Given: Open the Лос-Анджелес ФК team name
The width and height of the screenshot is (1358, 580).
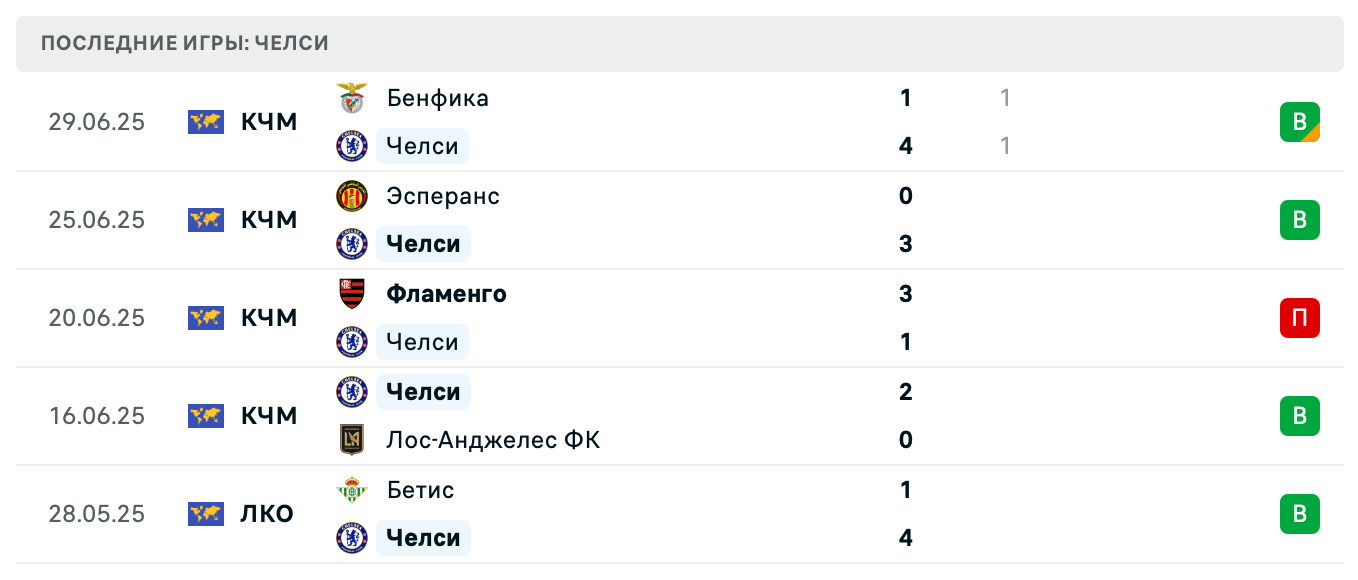Looking at the screenshot, I should click(x=493, y=440).
